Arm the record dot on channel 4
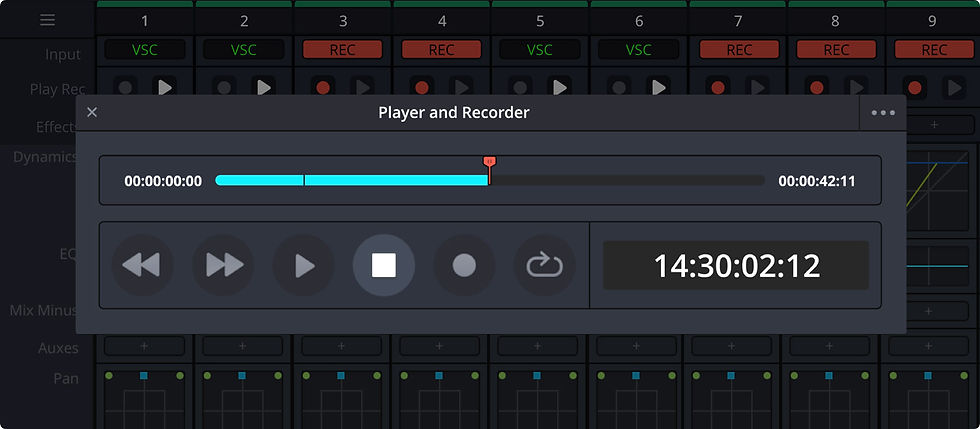This screenshot has height=429, width=980. (422, 88)
